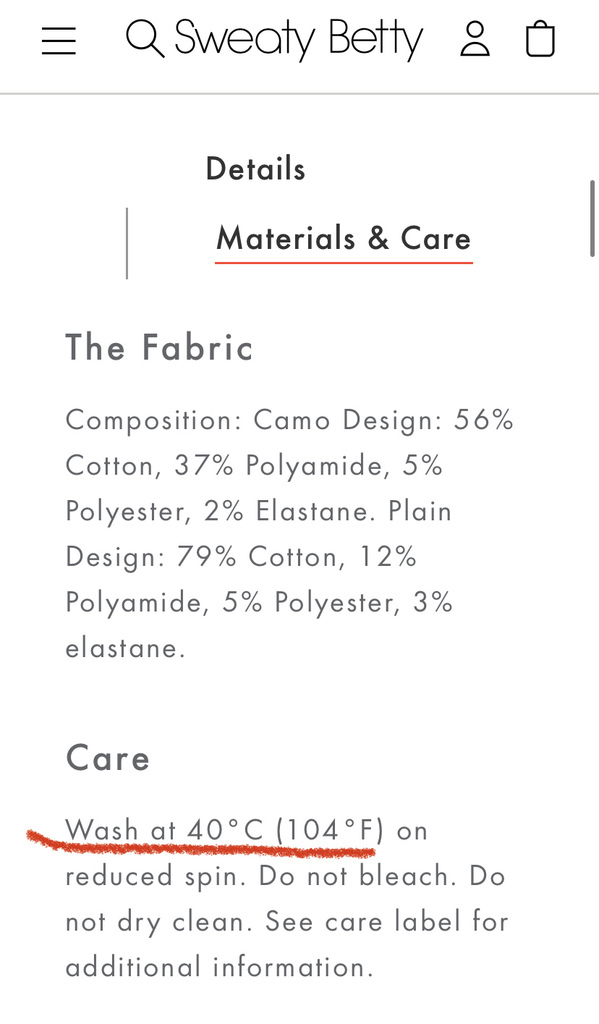Select the Materials & Care tab

[x=344, y=238]
